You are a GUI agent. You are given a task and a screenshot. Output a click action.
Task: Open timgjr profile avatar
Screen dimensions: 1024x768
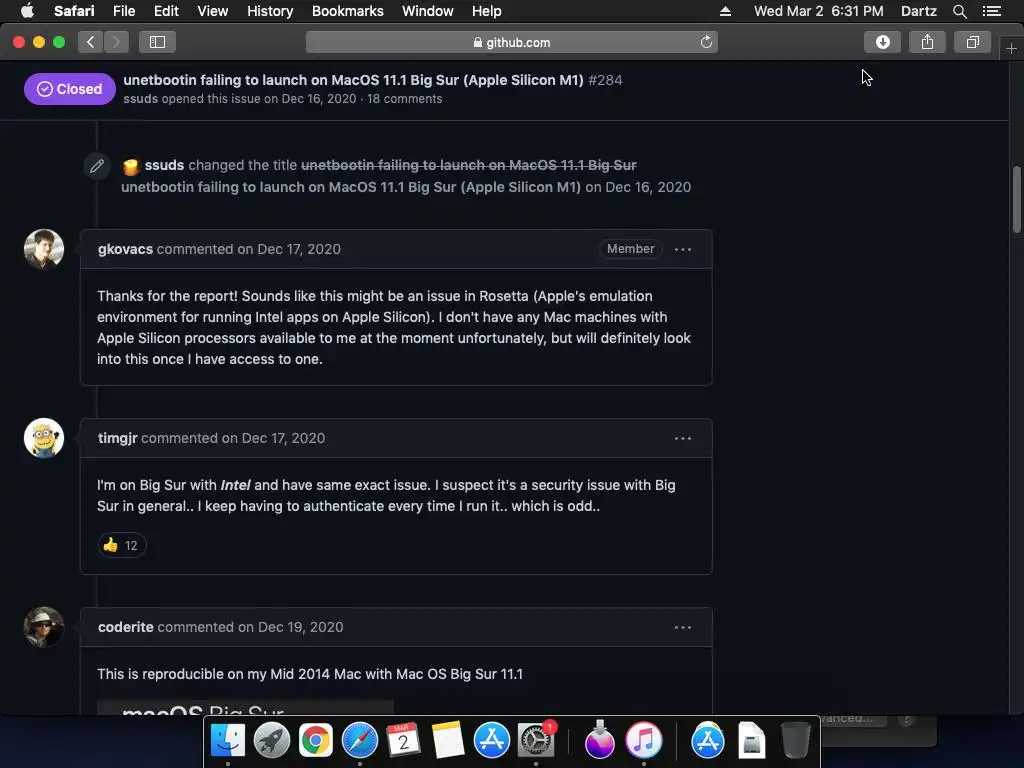tap(44, 438)
